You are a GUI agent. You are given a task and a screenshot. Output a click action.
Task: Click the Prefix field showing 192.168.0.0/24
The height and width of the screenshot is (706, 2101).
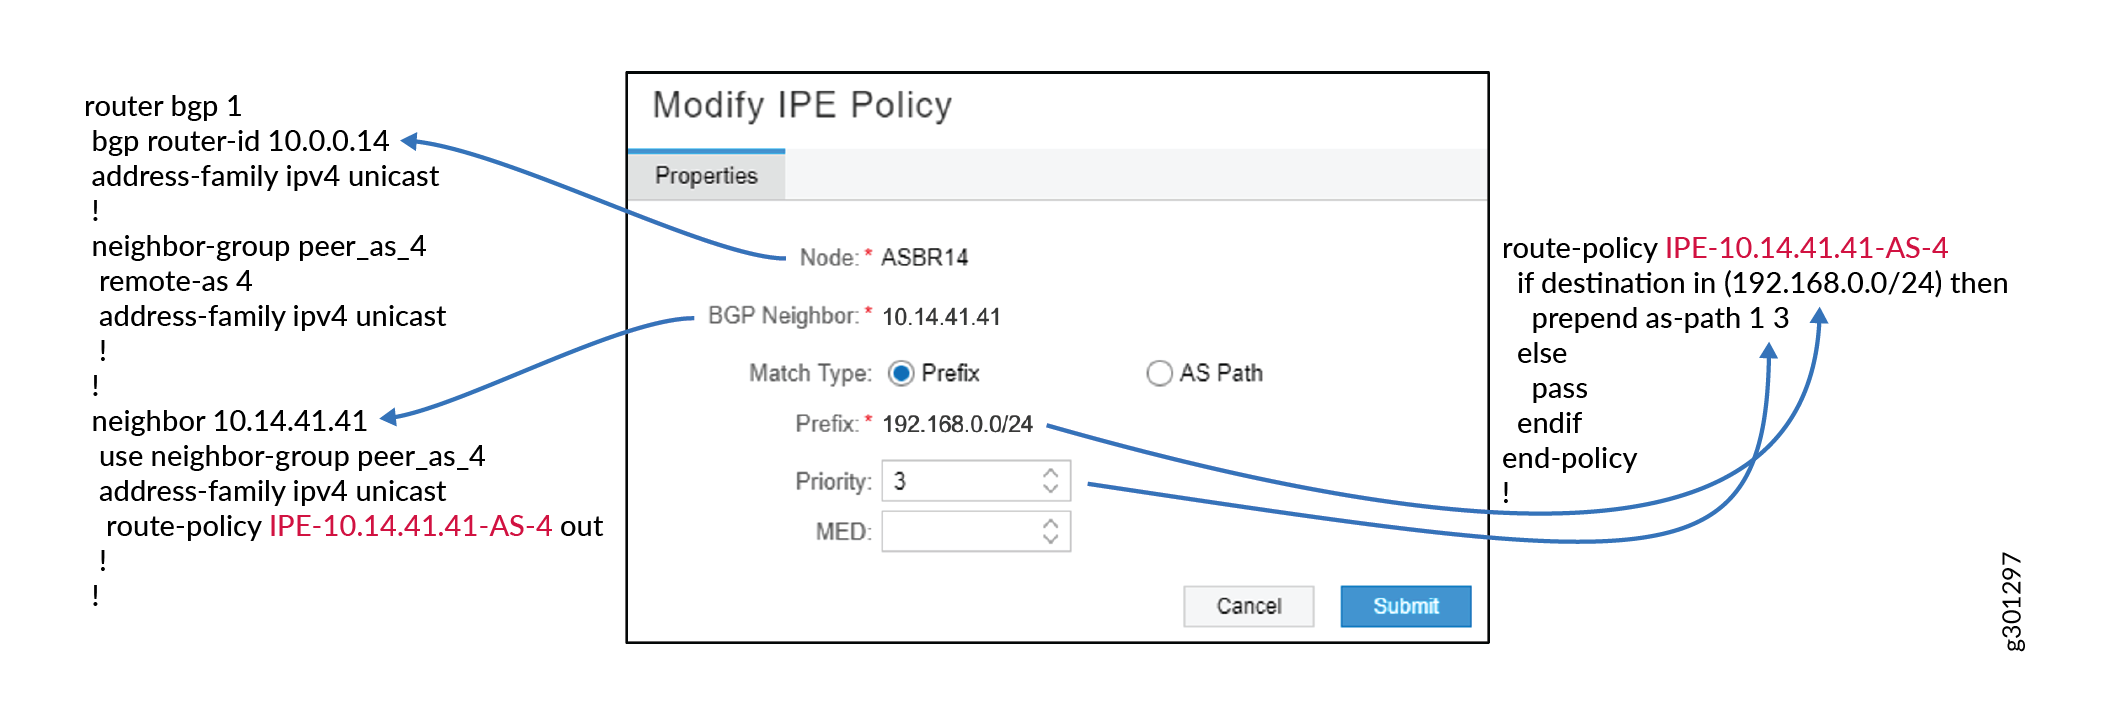coord(958,423)
